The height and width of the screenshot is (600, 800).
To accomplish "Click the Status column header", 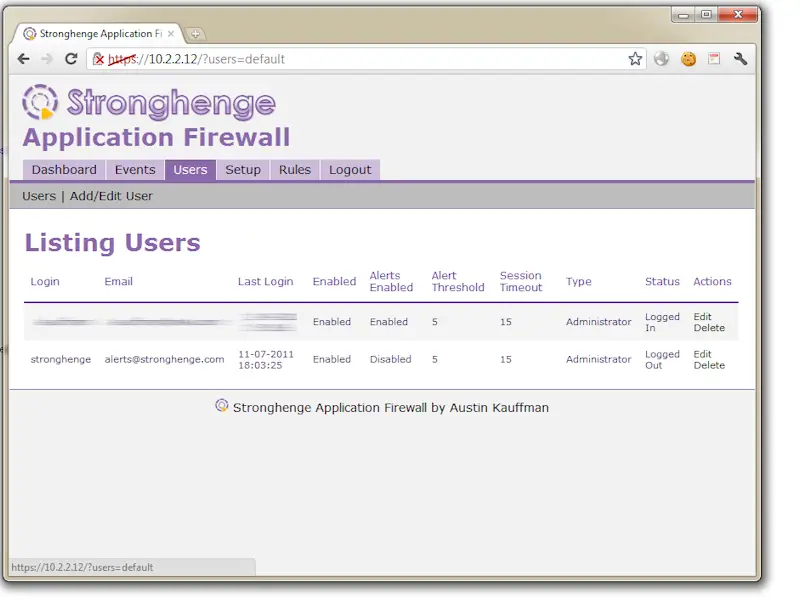I will point(662,281).
